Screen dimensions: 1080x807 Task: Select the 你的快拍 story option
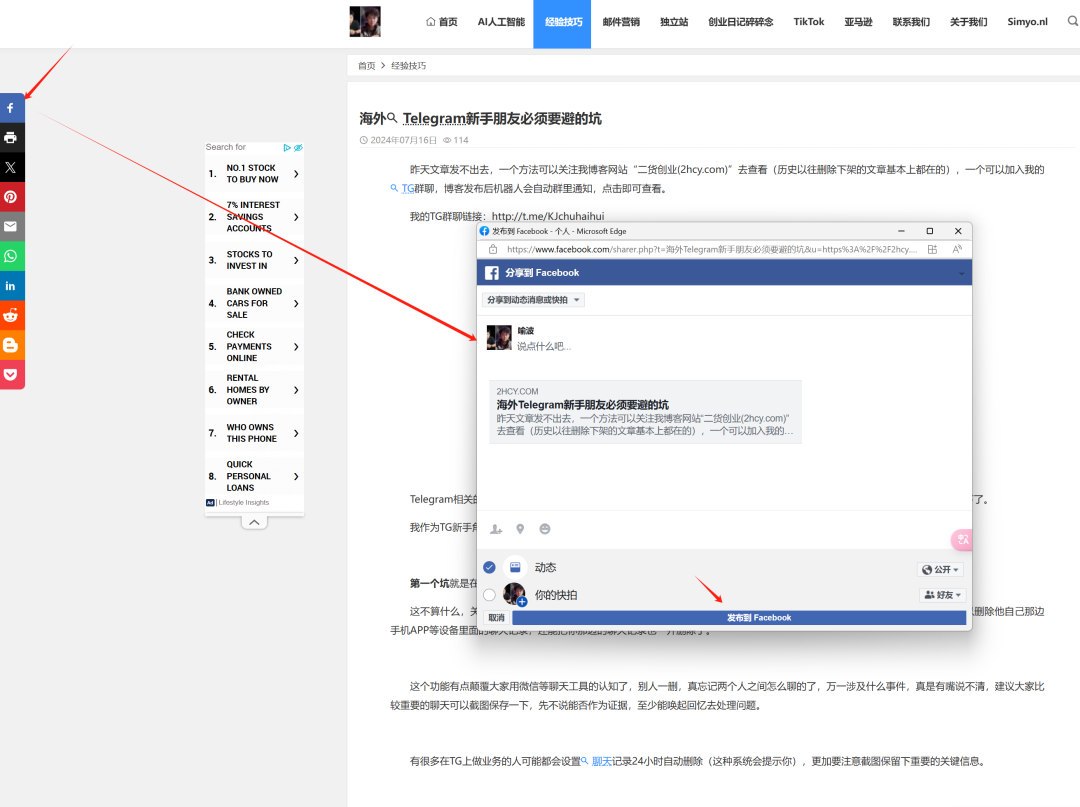[x=489, y=595]
